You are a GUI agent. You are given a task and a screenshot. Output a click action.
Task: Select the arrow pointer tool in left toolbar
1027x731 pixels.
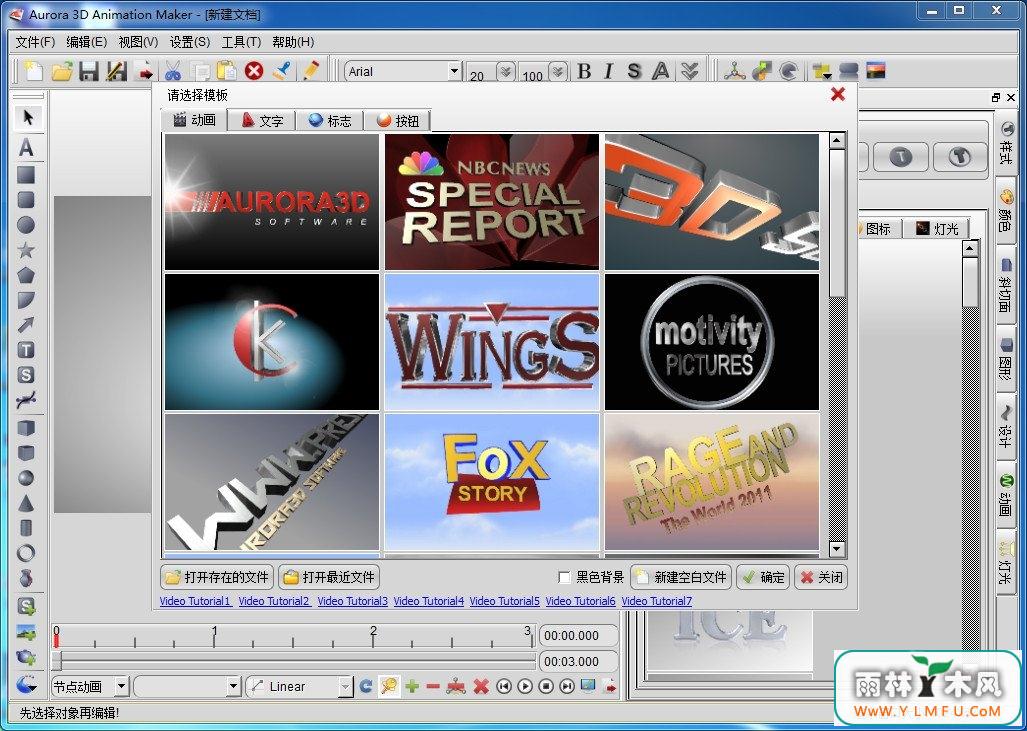27,118
